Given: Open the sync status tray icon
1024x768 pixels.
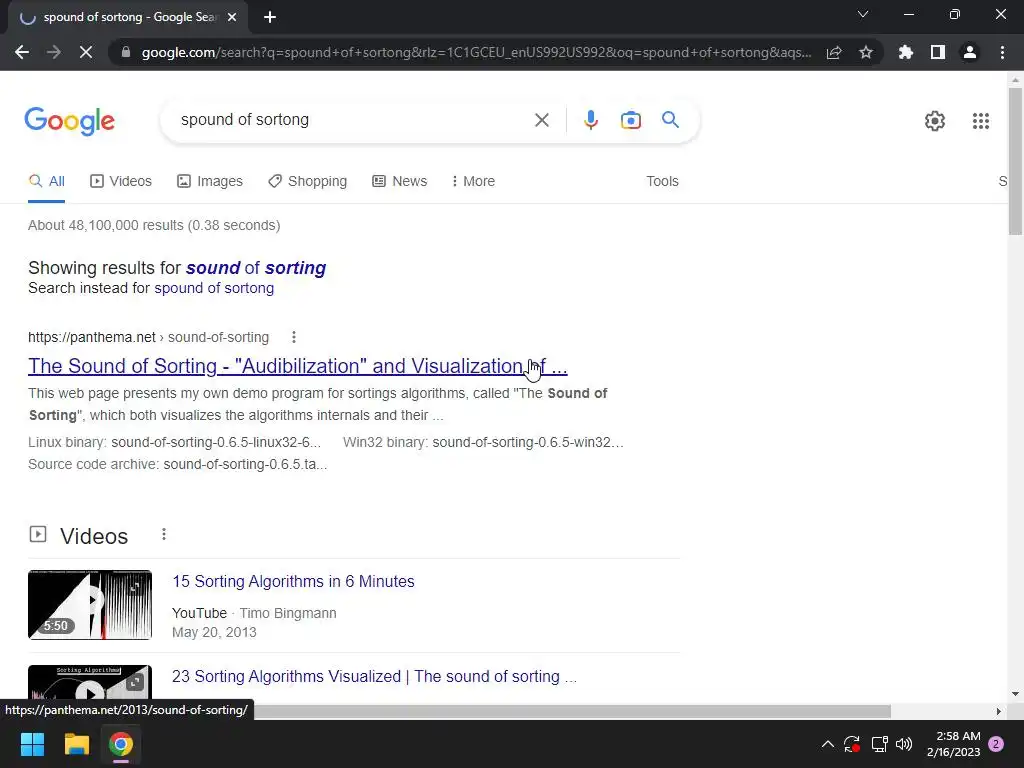Looking at the screenshot, I should coord(852,744).
